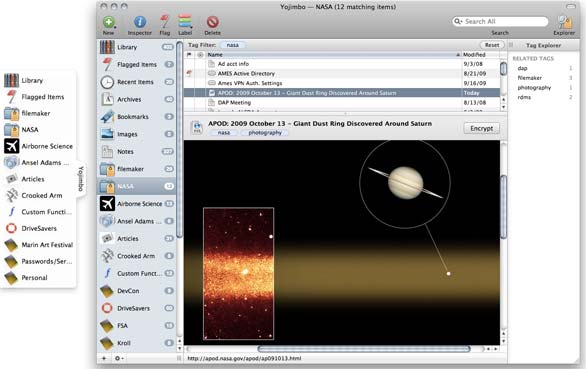Select Marin Art Festival in drop dock
Viewport: 586px width, 369px height.
coord(39,245)
